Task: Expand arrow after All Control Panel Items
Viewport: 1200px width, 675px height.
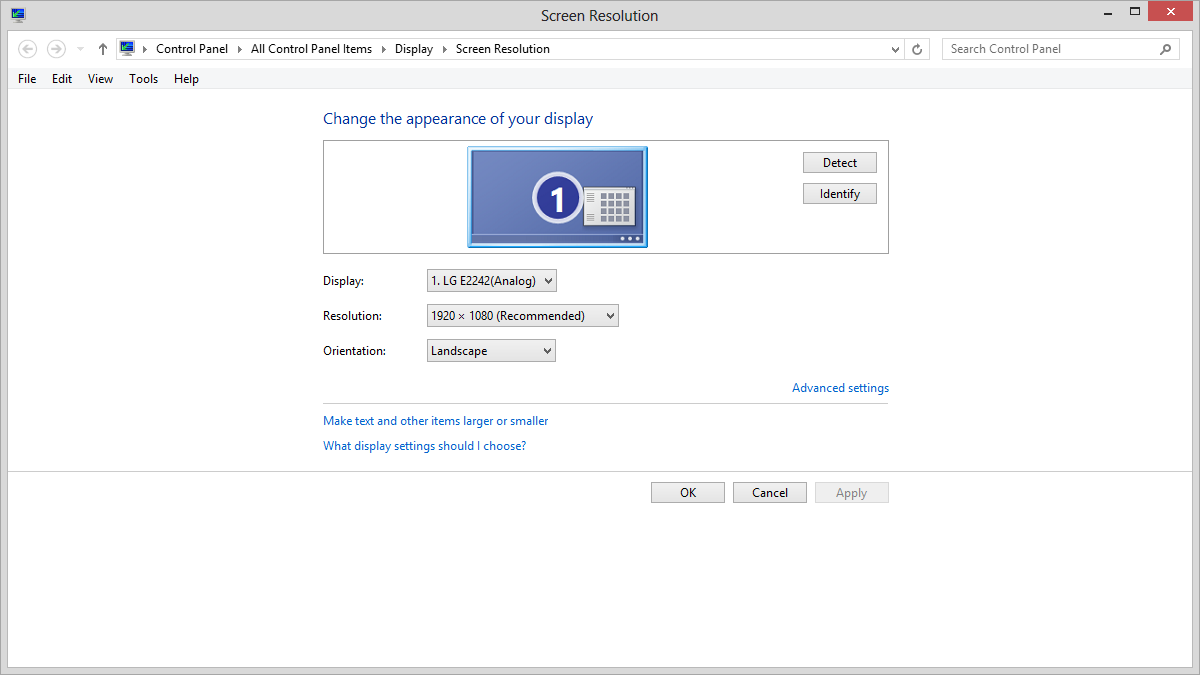Action: (384, 49)
